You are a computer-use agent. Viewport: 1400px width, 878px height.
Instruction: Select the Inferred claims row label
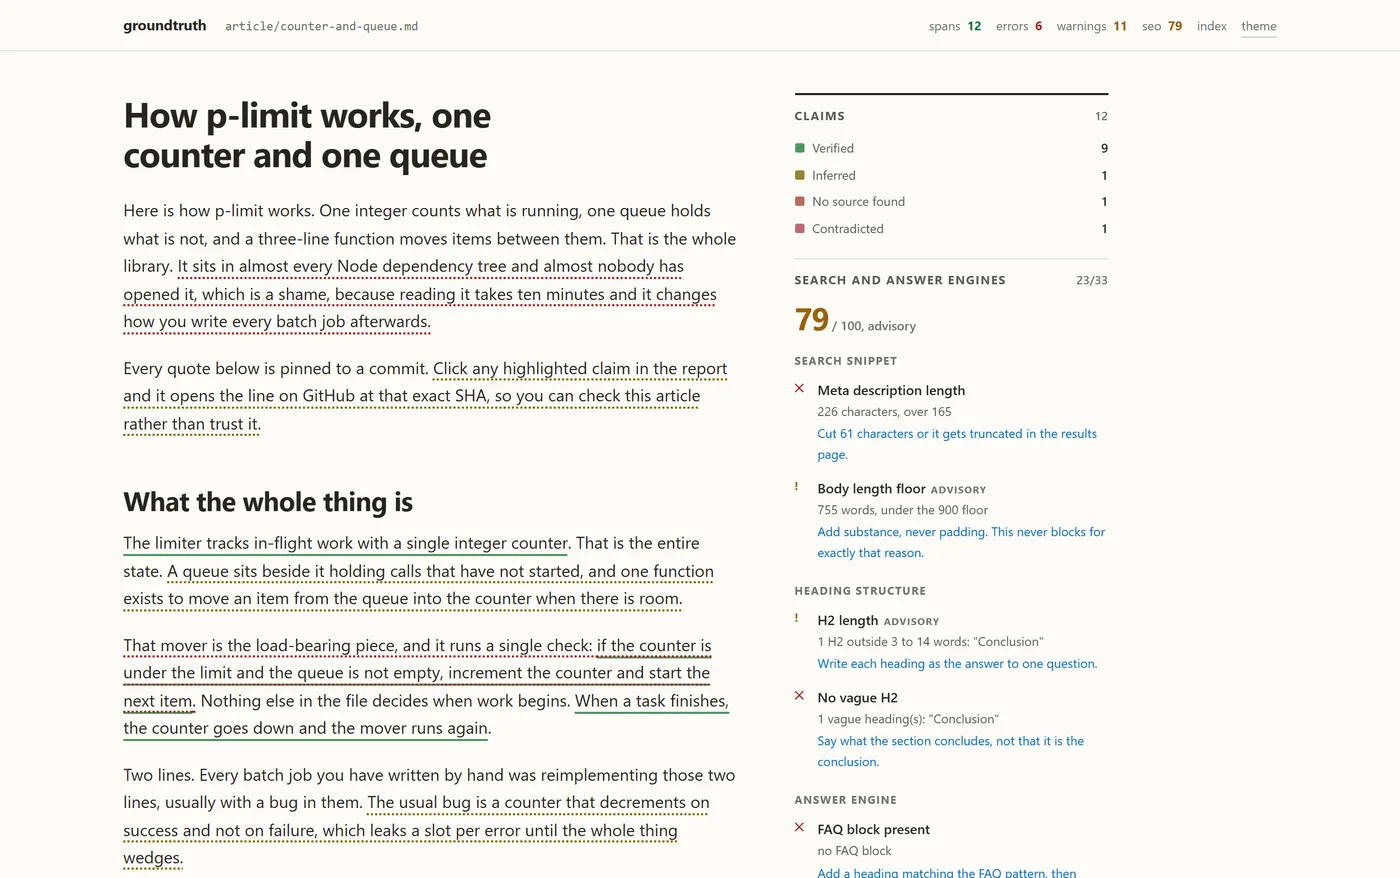coord(833,175)
